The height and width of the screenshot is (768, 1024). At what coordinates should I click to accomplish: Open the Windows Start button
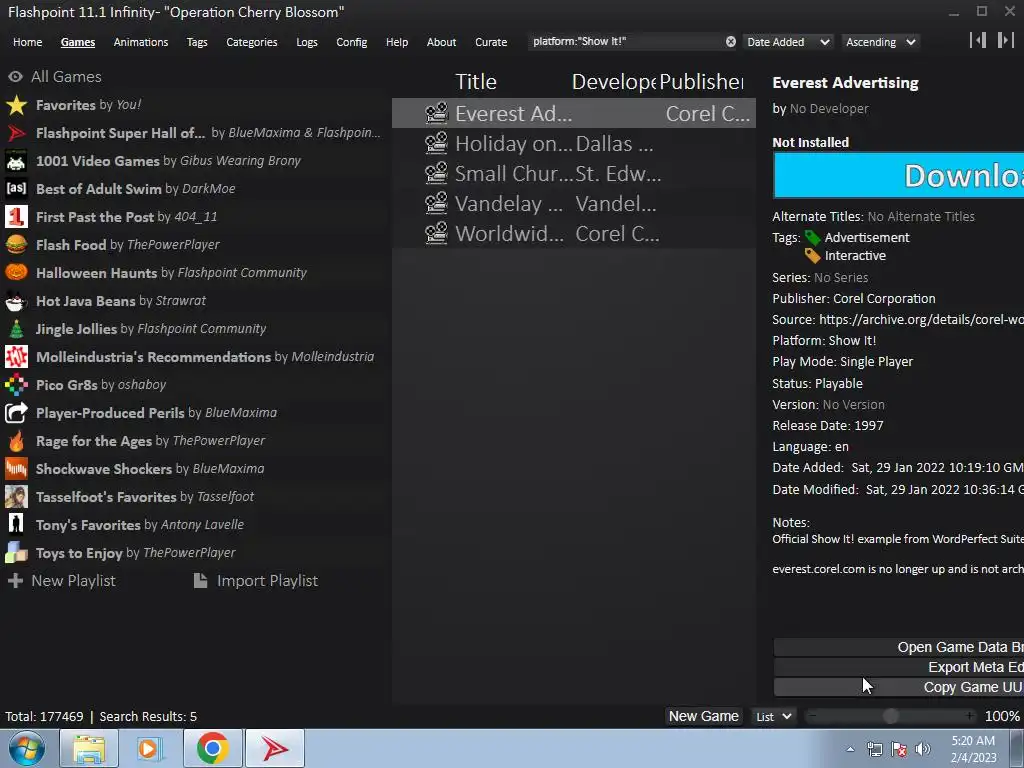pyautogui.click(x=27, y=749)
